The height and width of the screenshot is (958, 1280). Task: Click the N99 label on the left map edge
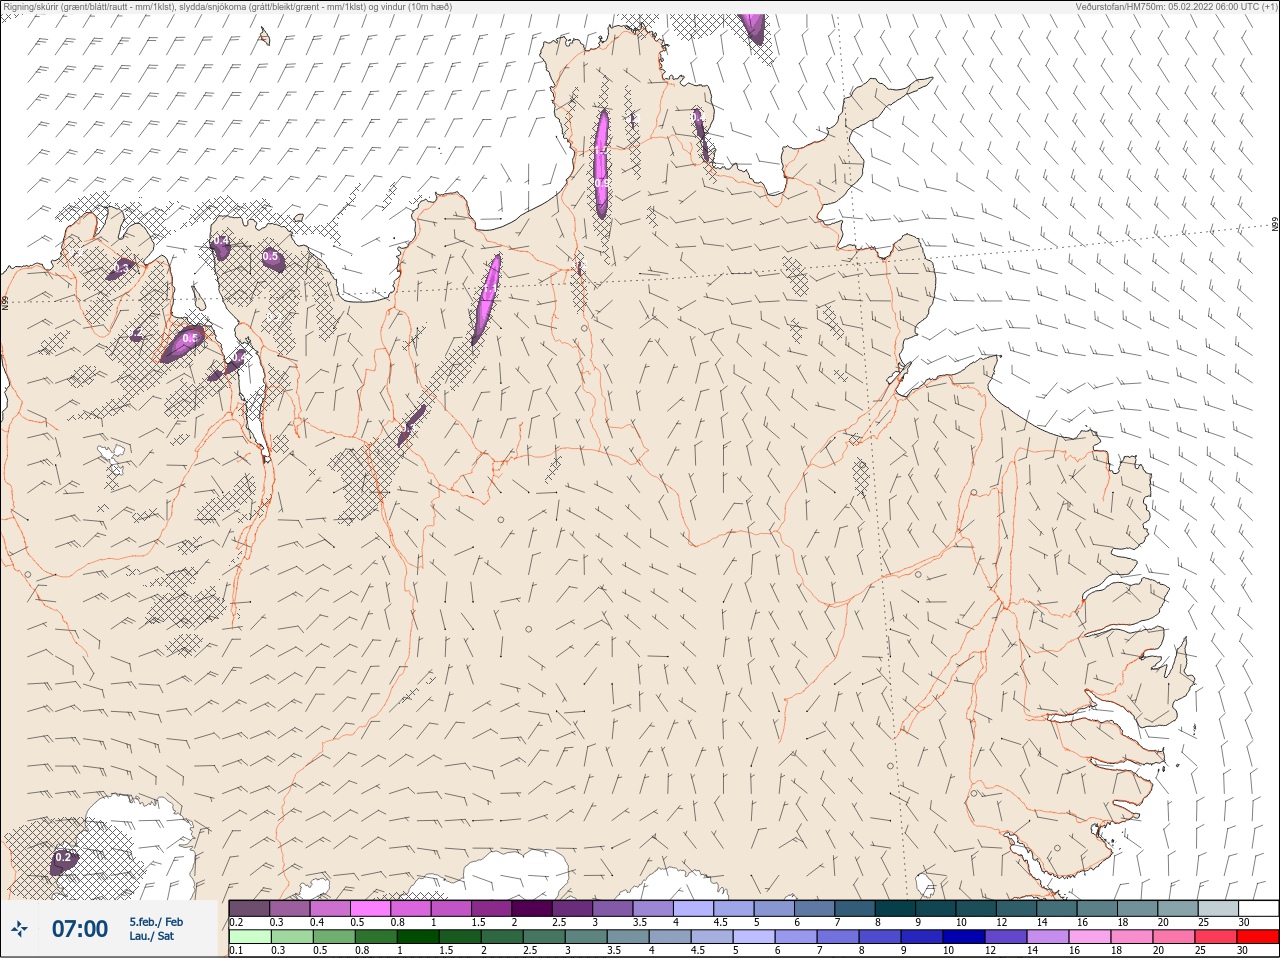click(5, 301)
